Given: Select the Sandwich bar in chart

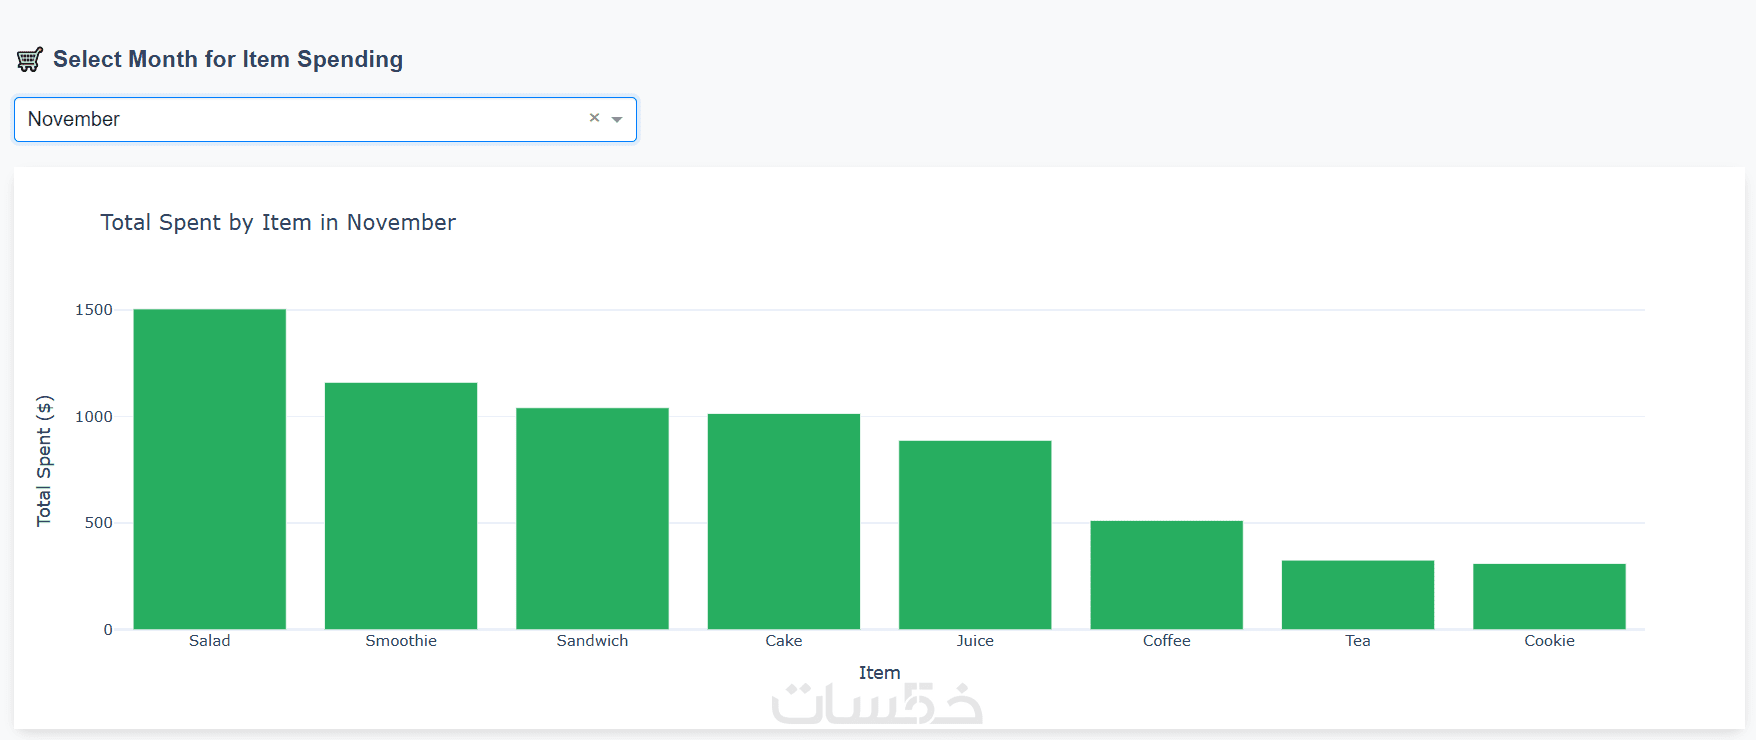Looking at the screenshot, I should (x=592, y=518).
